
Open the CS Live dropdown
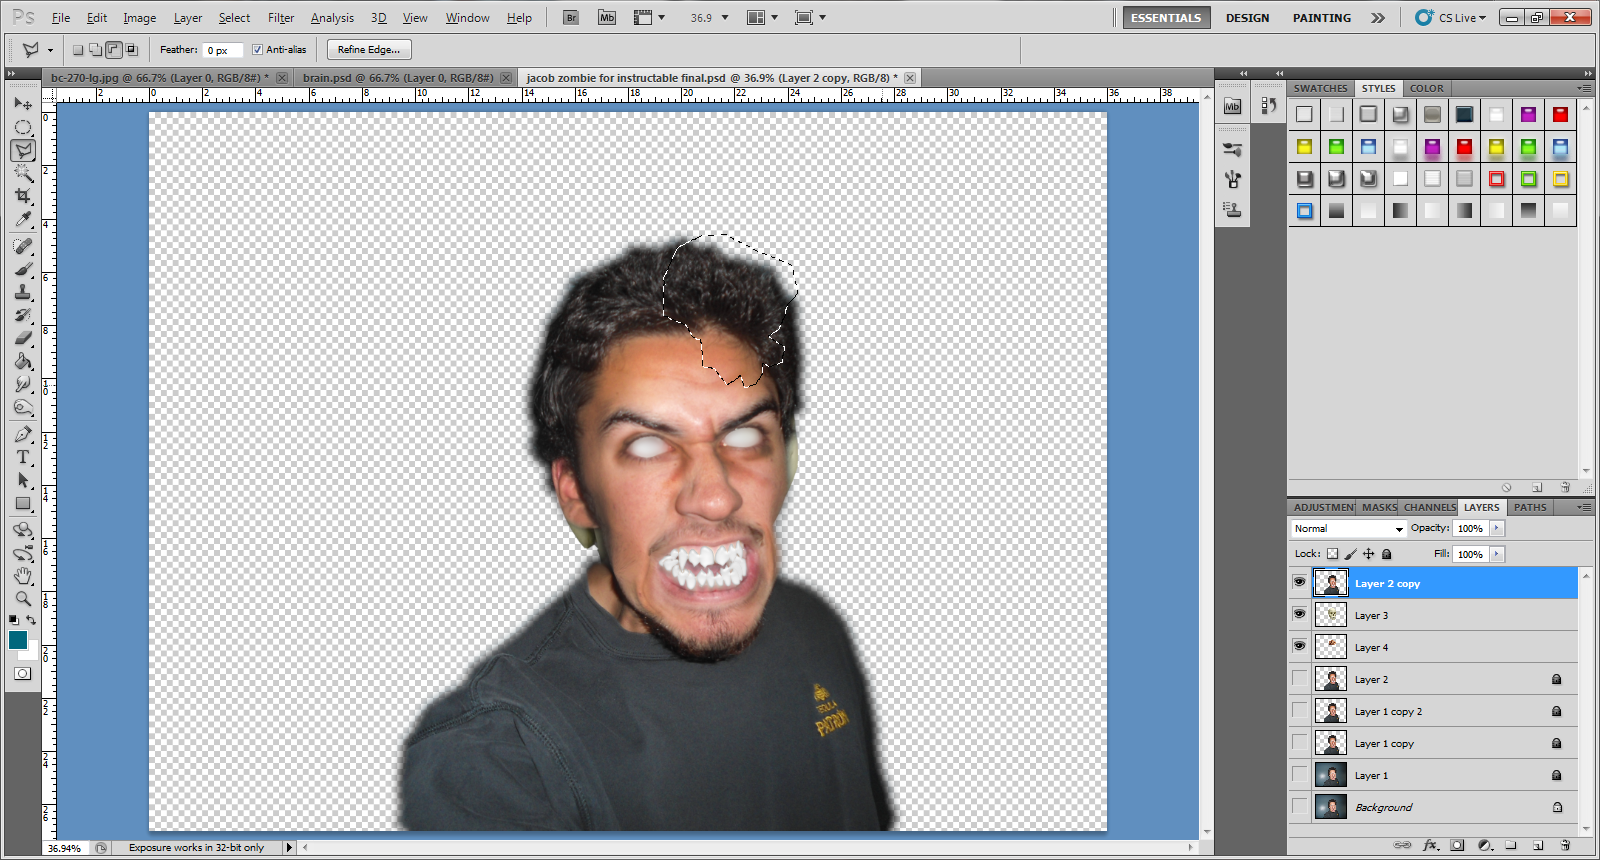point(1451,18)
